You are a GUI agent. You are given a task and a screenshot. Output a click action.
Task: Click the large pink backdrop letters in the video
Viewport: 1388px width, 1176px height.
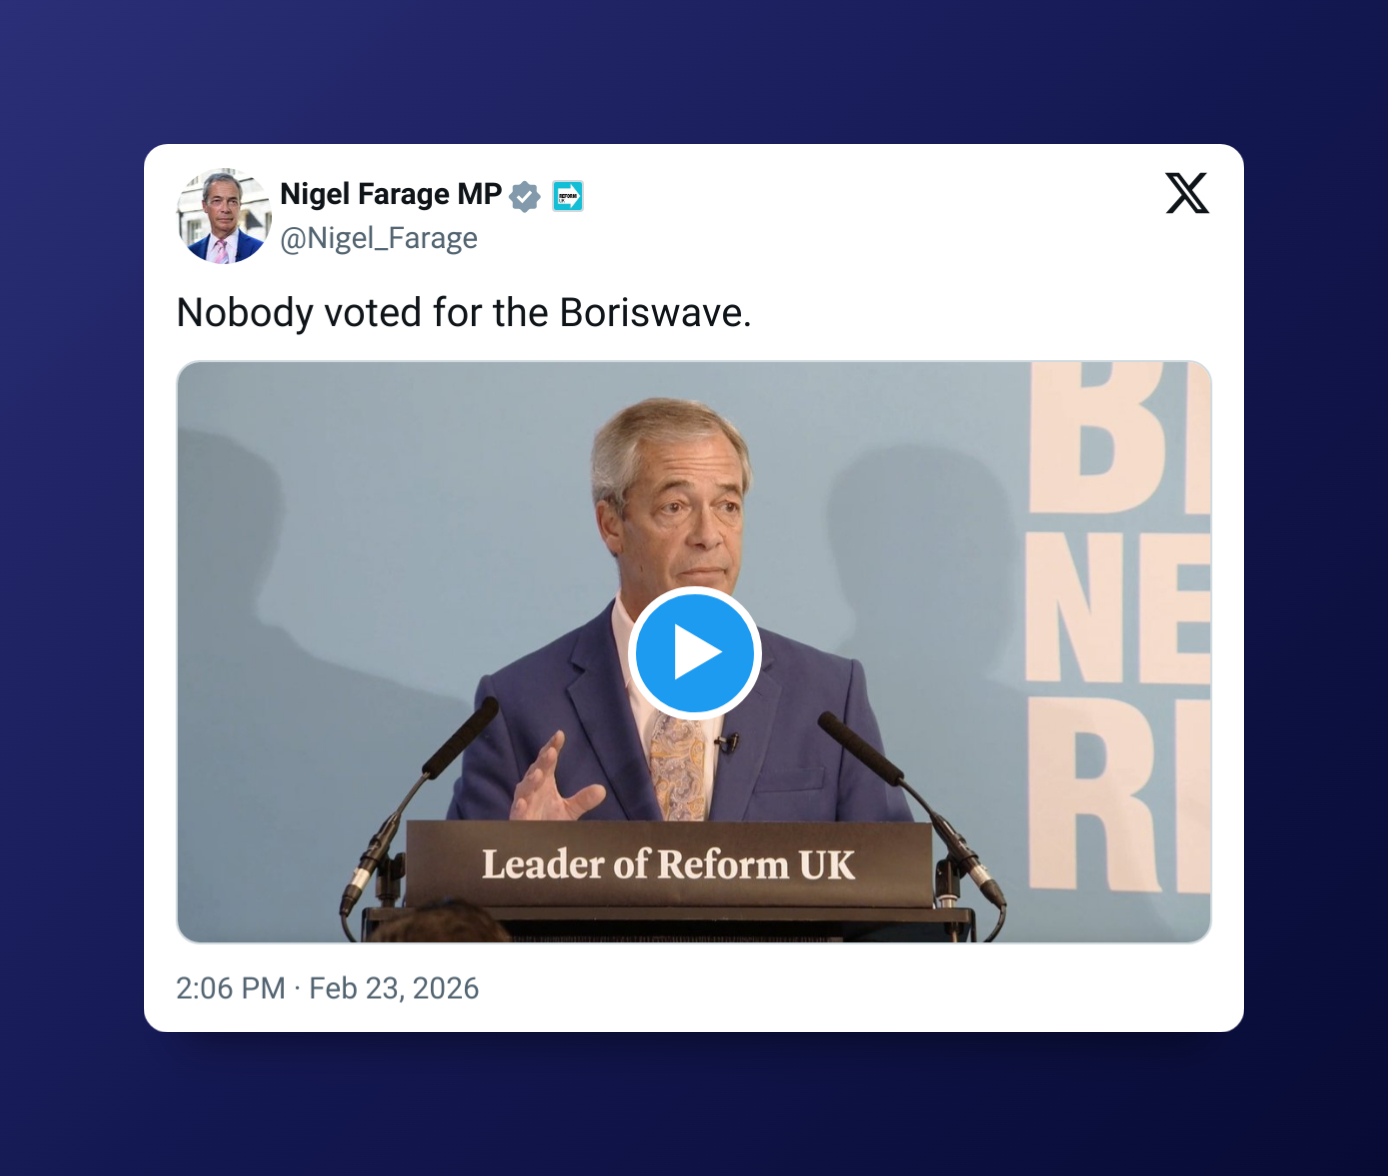click(1120, 627)
